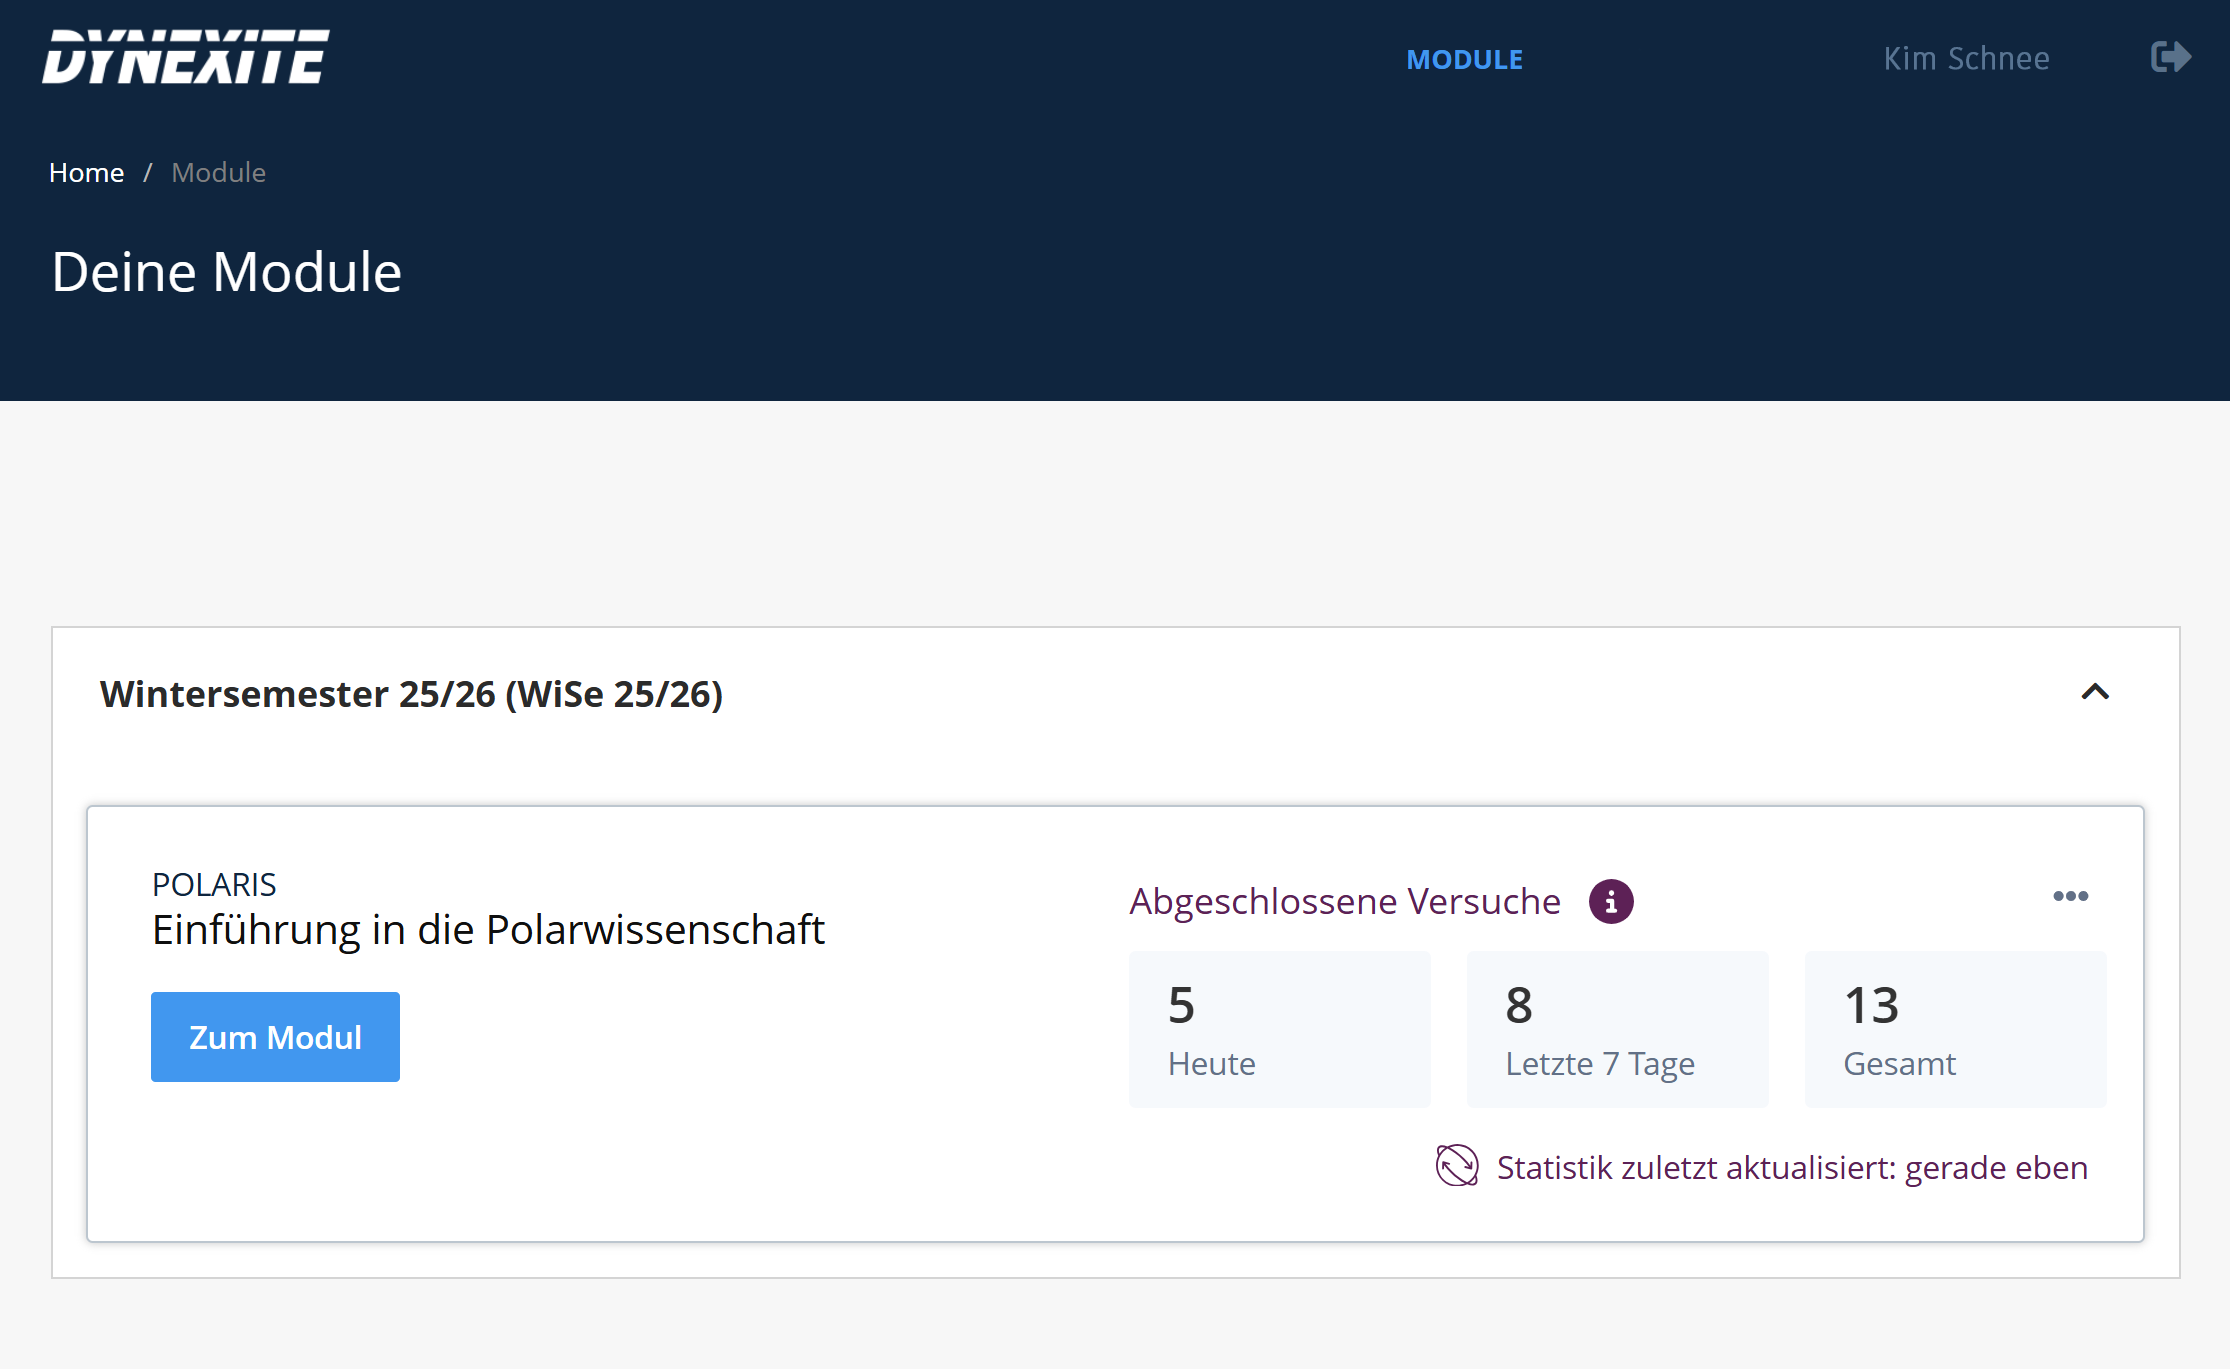Click the Dynexite logo
The image size is (2230, 1369).
pyautogui.click(x=186, y=57)
